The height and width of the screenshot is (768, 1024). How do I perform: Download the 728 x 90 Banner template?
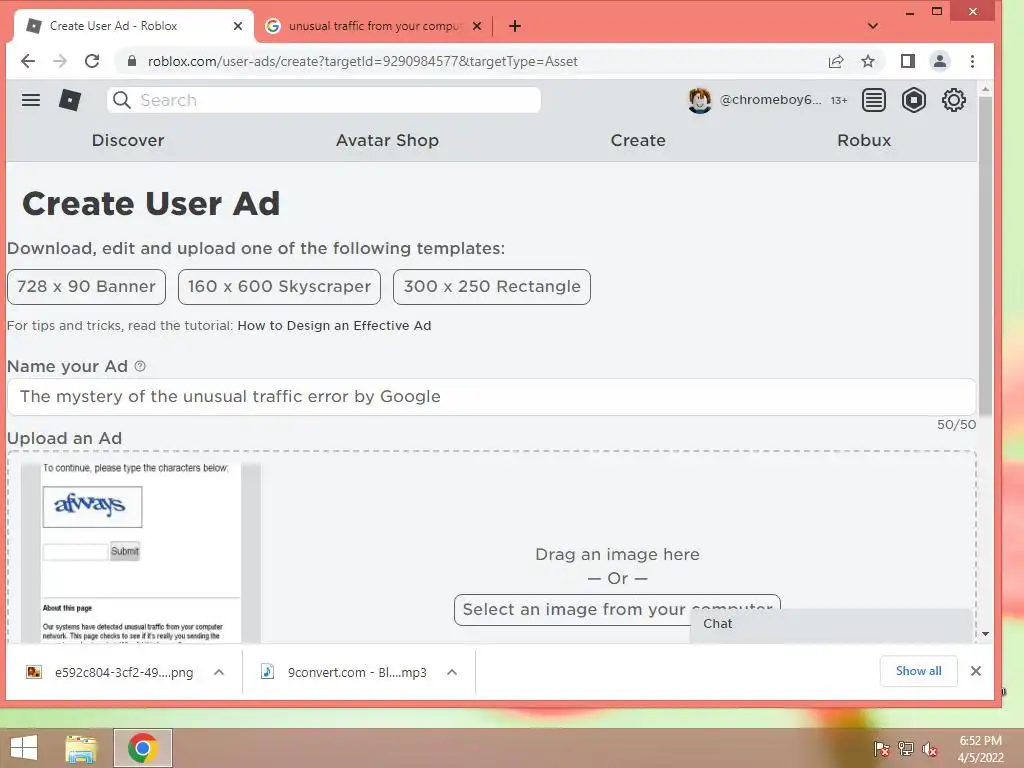point(86,287)
